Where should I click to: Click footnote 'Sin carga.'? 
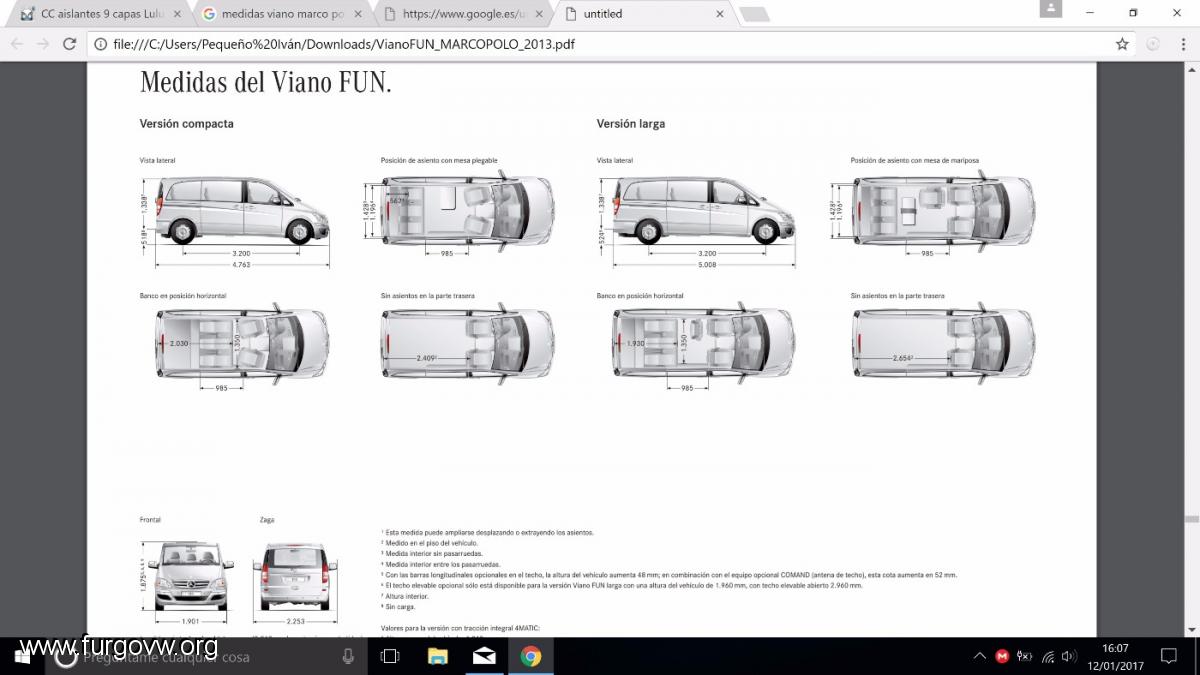point(398,607)
